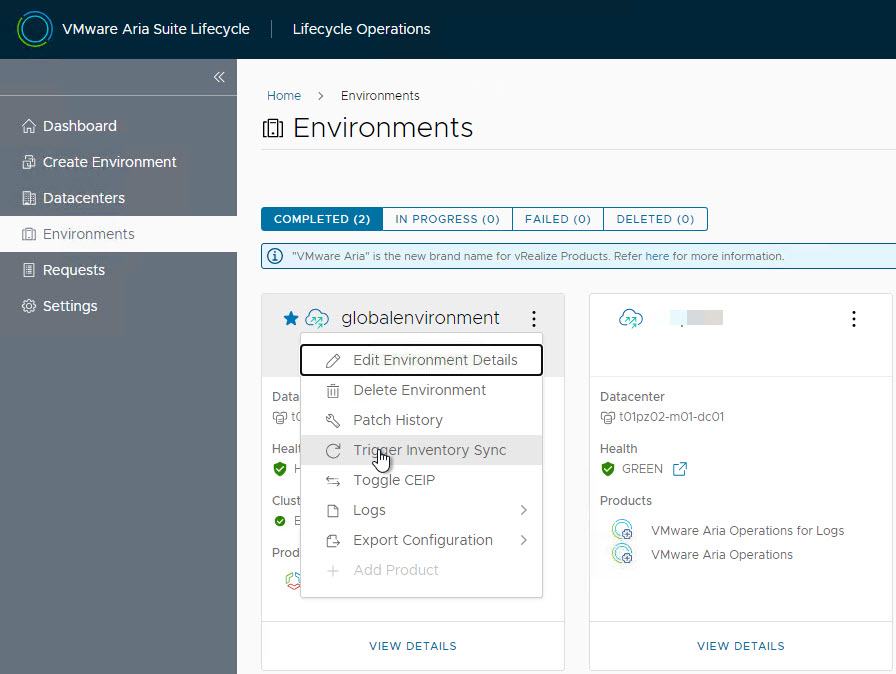Click VIEW DETAILS on the second environment card

coord(740,646)
